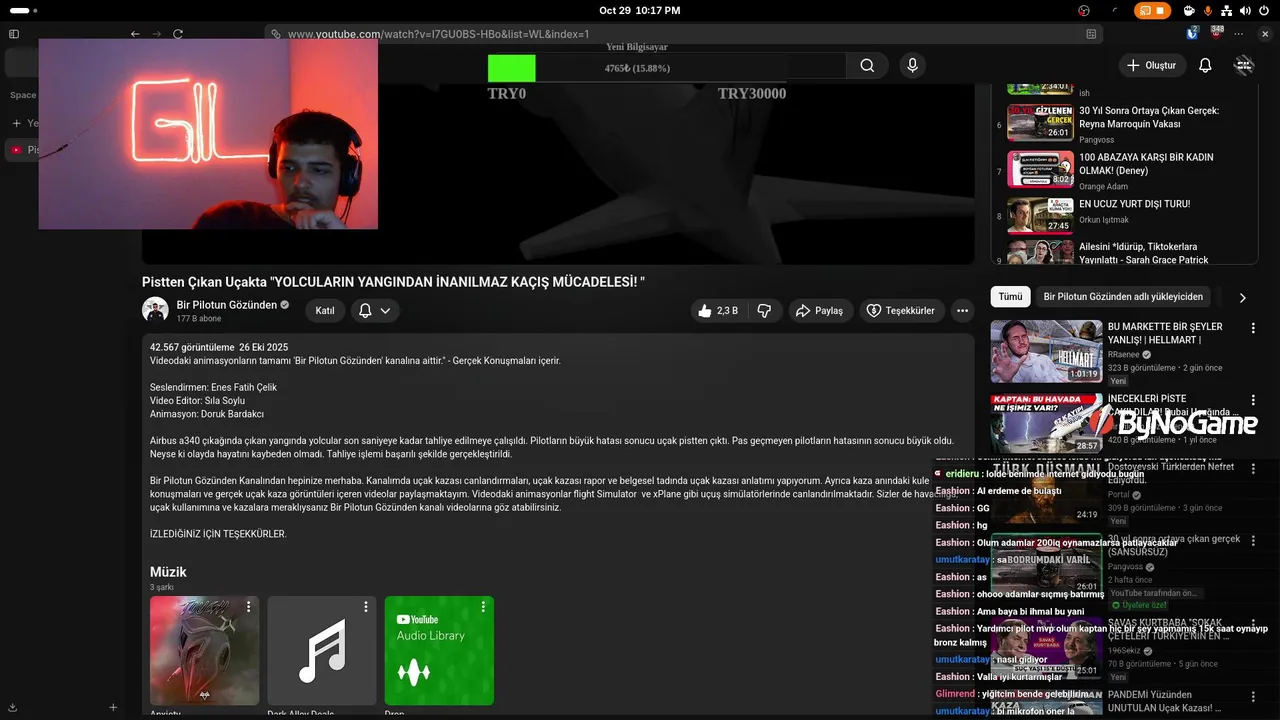Open the KAPTAN BU HAVADA thumbnail

[x=1046, y=423]
